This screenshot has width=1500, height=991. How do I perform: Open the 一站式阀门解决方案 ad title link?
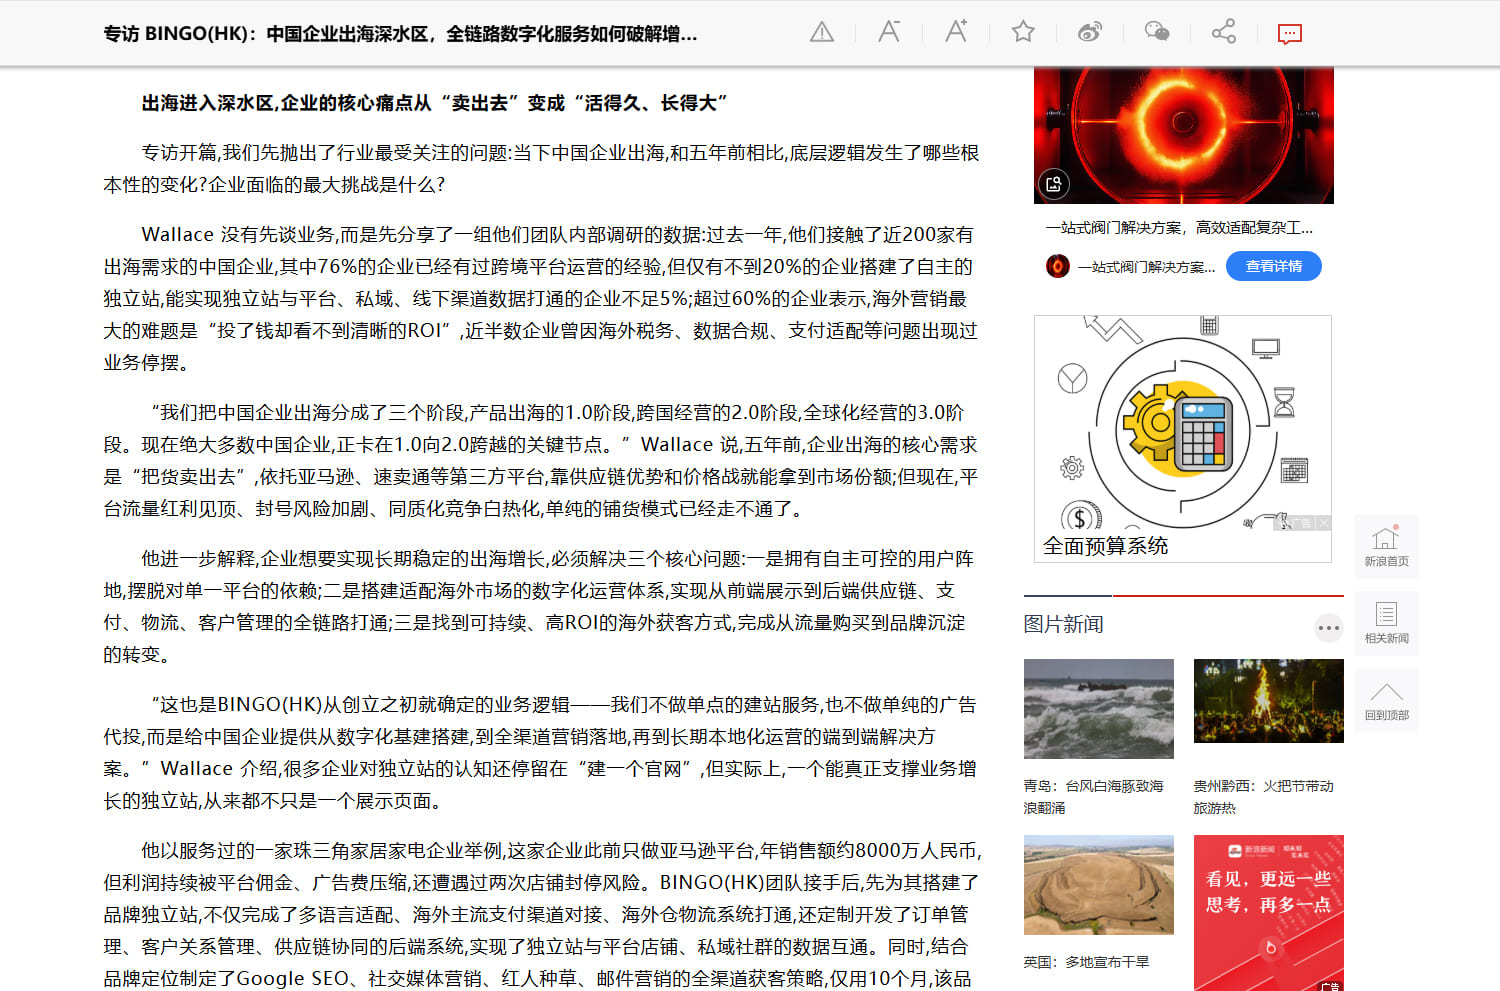click(x=1179, y=228)
